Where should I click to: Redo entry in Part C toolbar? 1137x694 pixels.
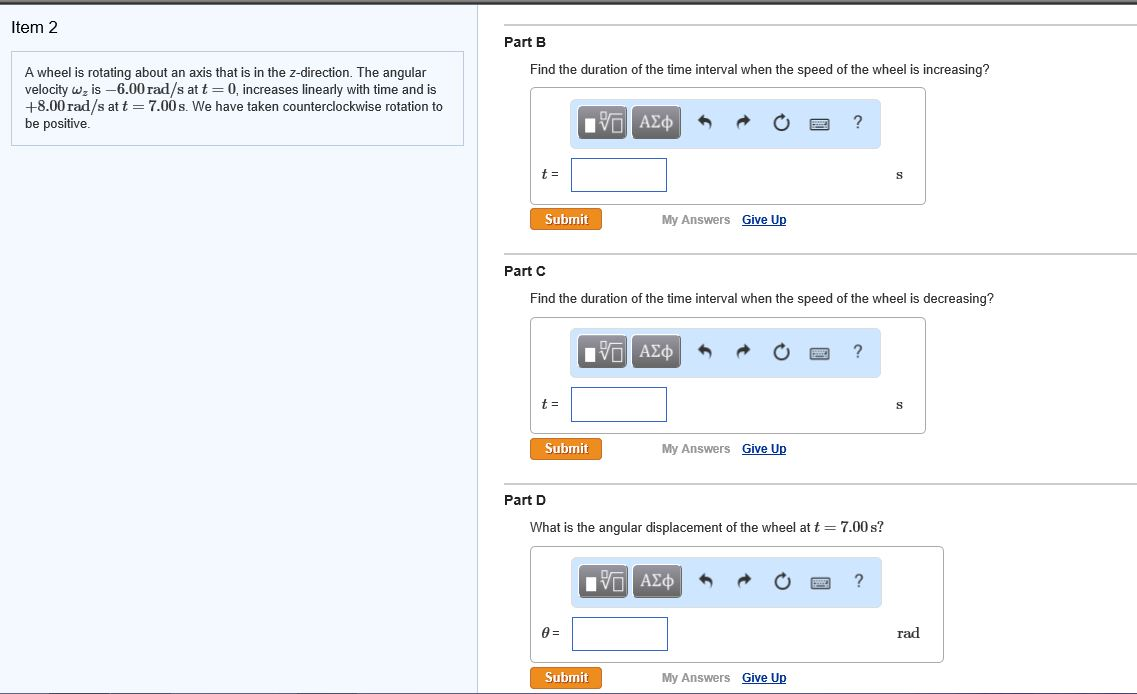click(x=743, y=352)
